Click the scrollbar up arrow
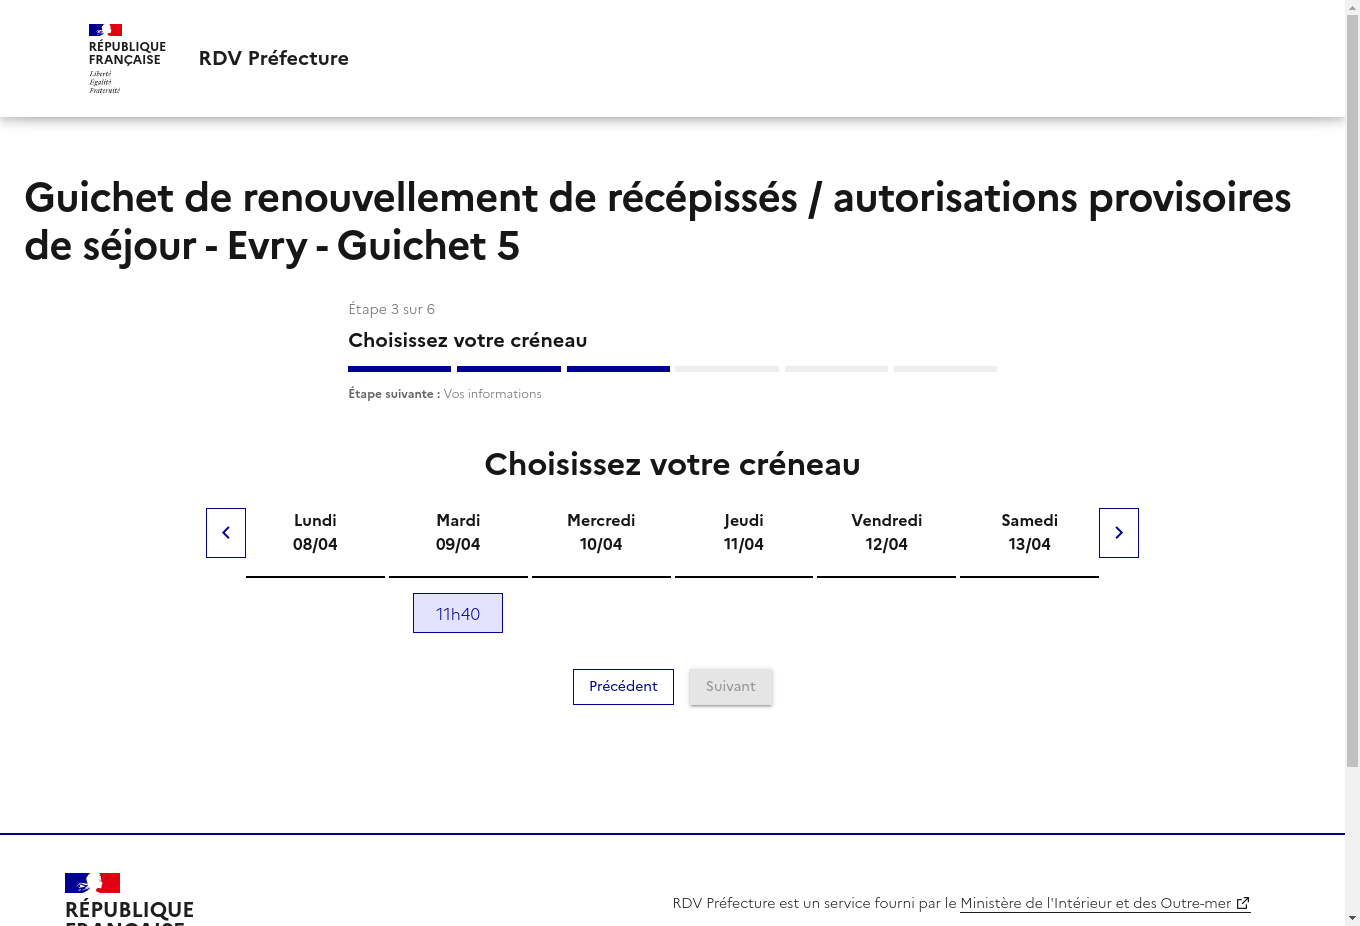 [1352, 7]
